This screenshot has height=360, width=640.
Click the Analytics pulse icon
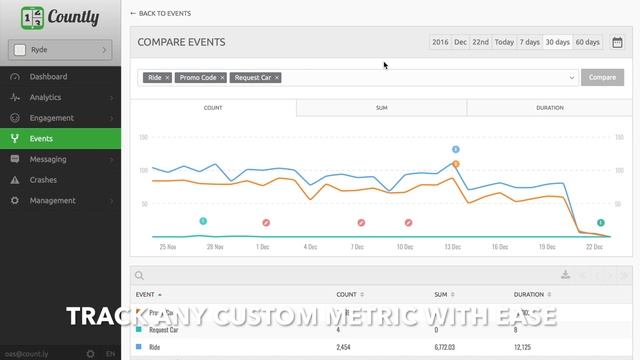(x=15, y=98)
